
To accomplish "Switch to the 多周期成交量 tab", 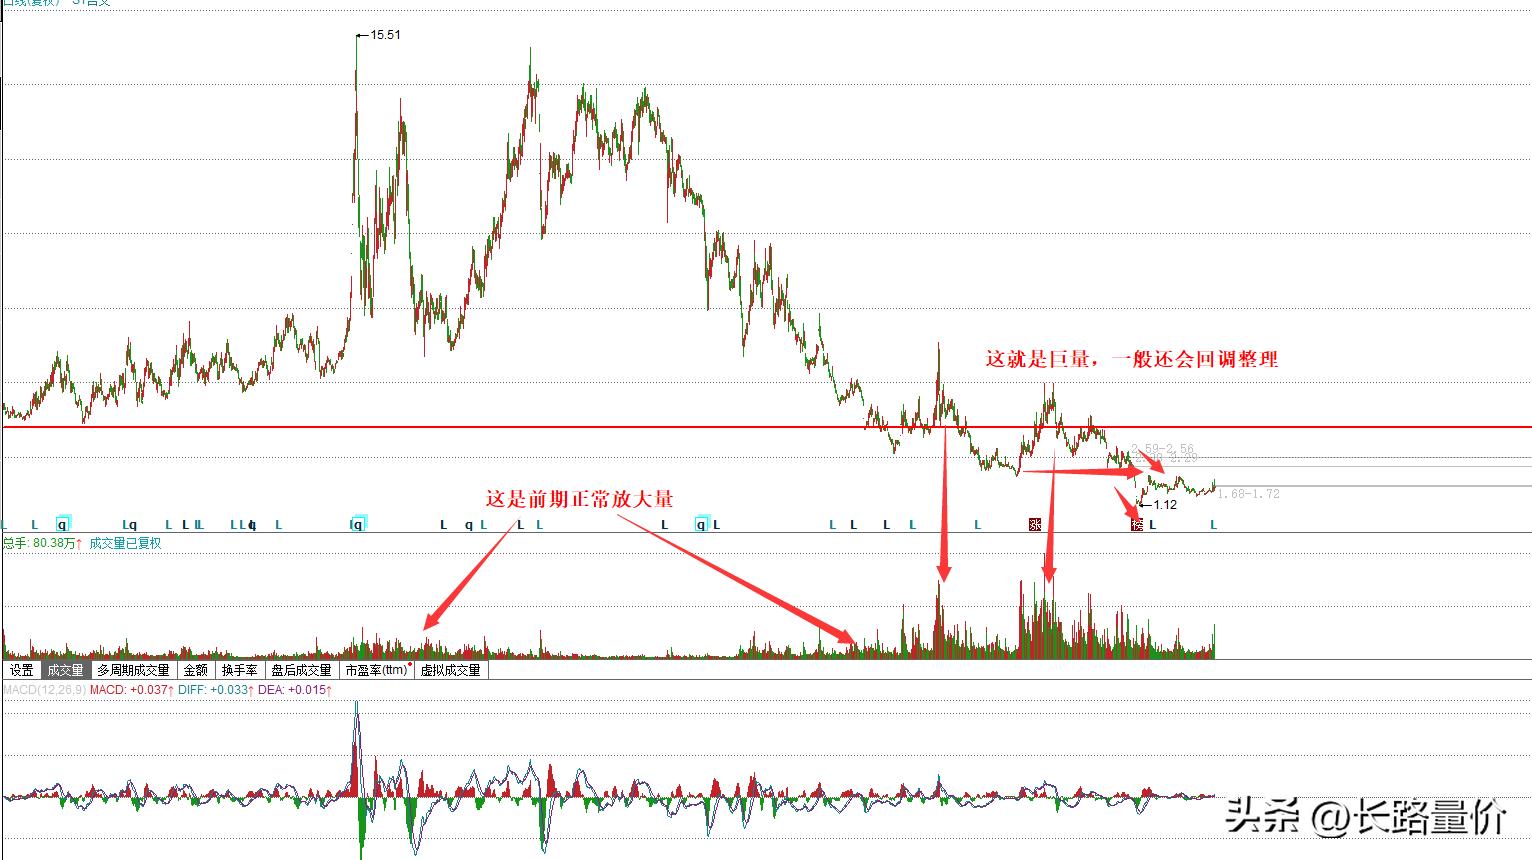I will (x=134, y=670).
